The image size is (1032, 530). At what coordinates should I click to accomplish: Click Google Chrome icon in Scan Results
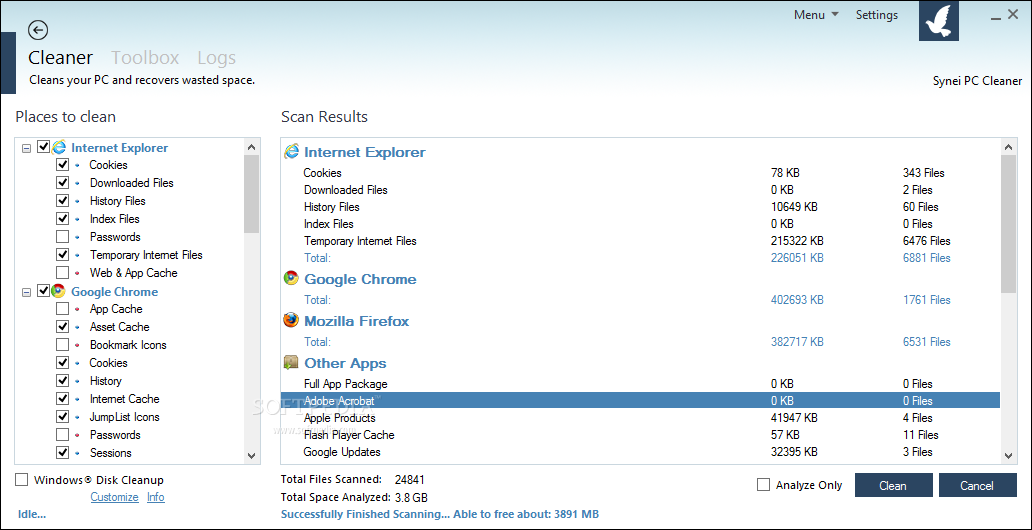292,278
